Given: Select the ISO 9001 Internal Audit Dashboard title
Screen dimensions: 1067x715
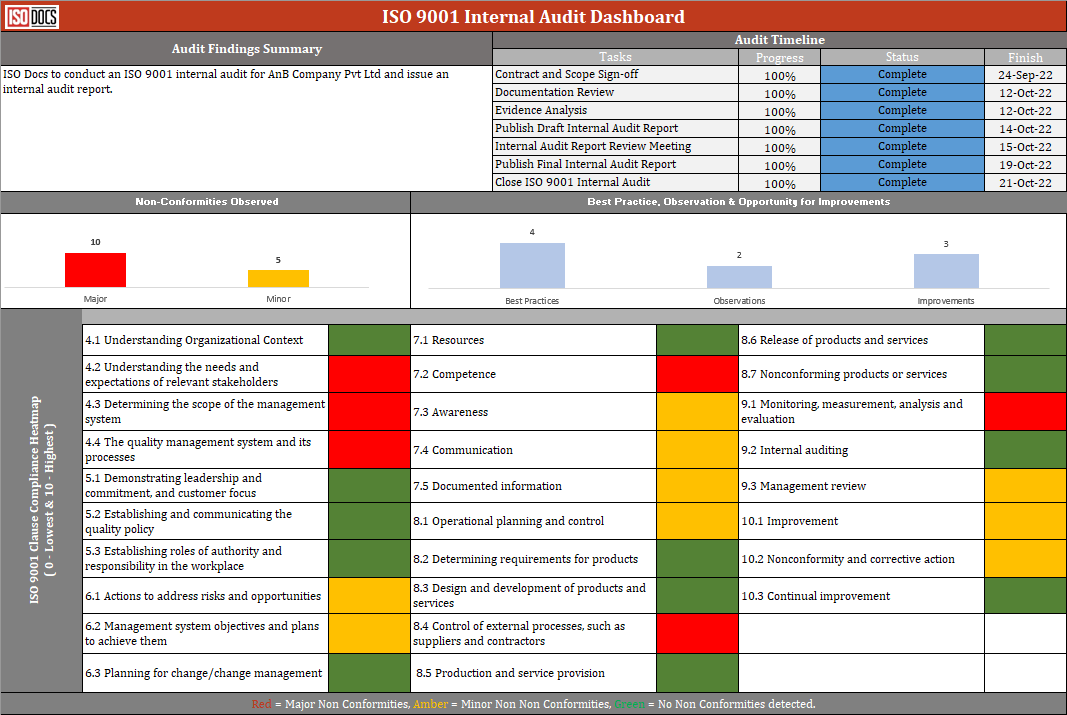Looking at the screenshot, I should [533, 17].
